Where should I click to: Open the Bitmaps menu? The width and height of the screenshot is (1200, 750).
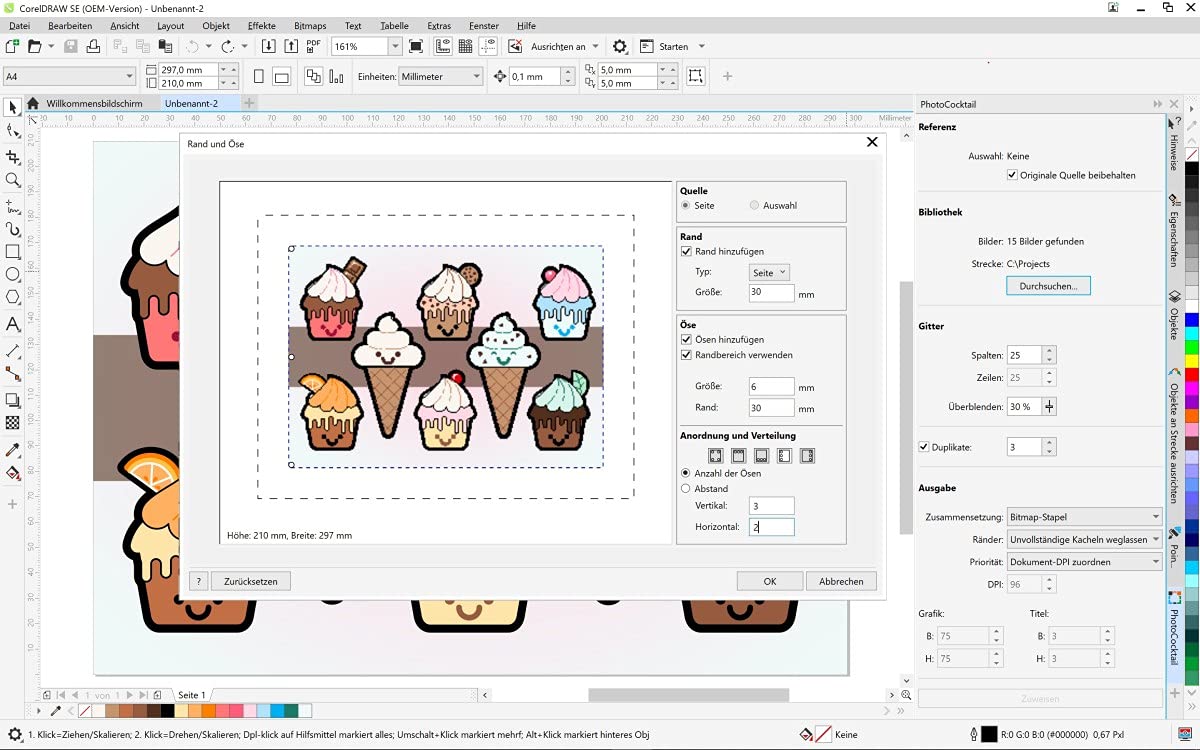click(x=310, y=25)
